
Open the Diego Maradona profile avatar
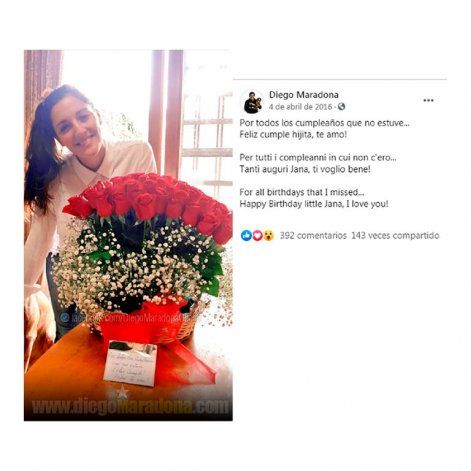[253, 101]
